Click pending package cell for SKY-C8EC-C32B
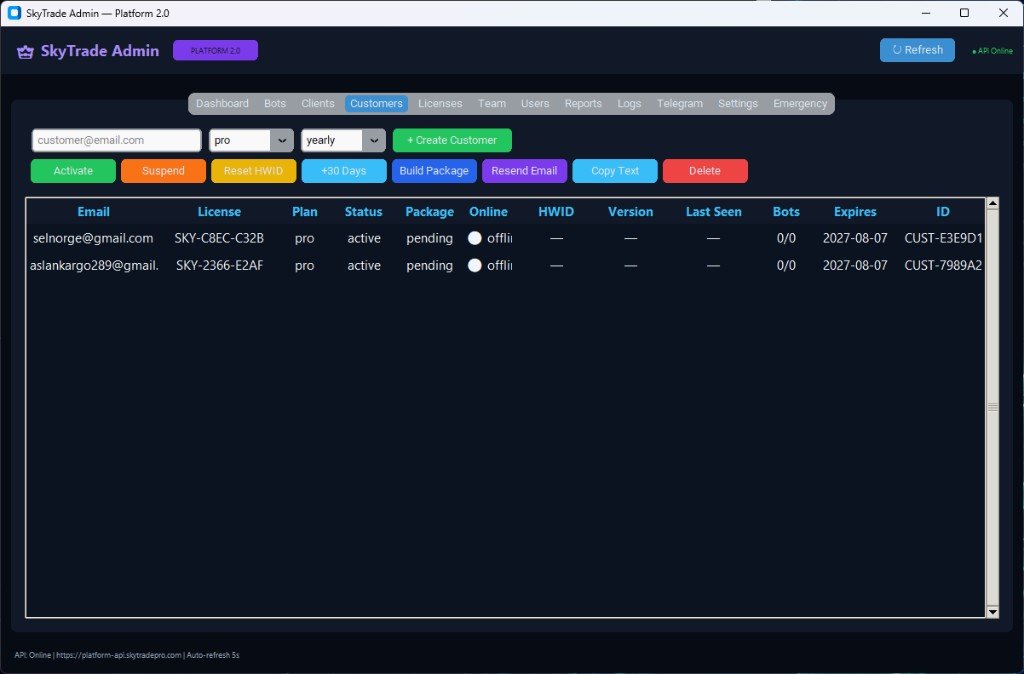1024x674 pixels. [x=429, y=238]
